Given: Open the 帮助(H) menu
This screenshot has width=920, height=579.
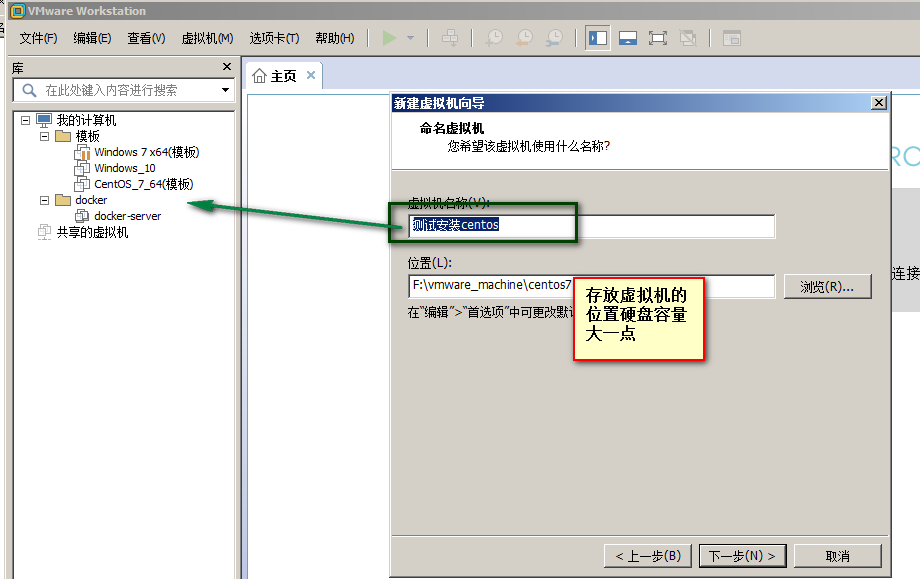Looking at the screenshot, I should point(334,38).
